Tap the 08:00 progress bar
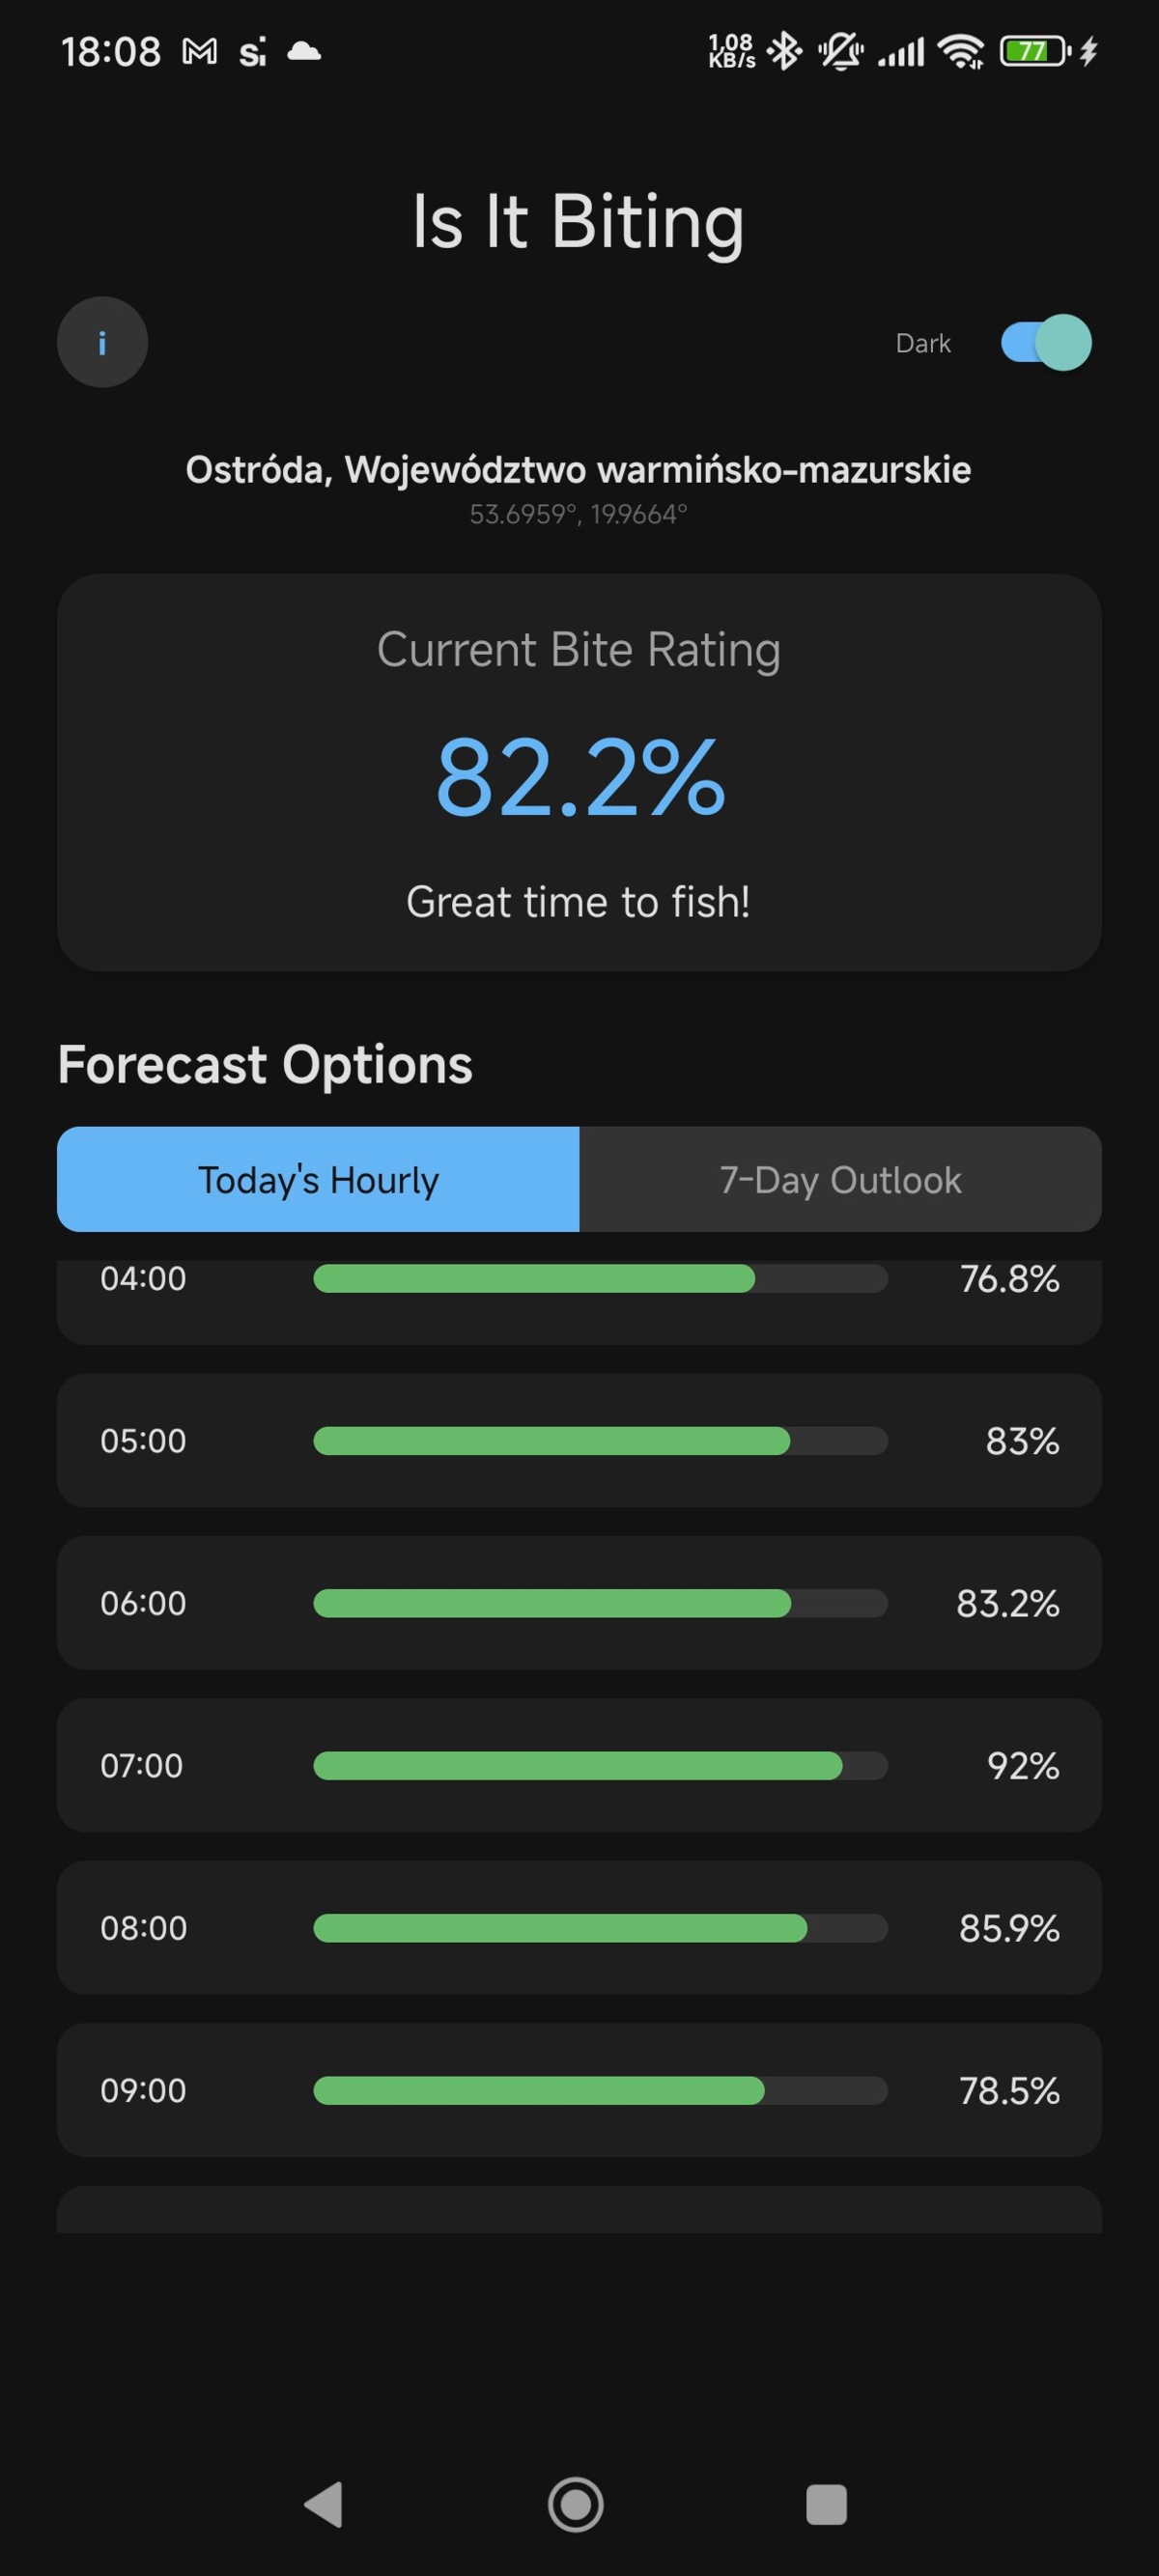The image size is (1159, 2576). tap(600, 1928)
